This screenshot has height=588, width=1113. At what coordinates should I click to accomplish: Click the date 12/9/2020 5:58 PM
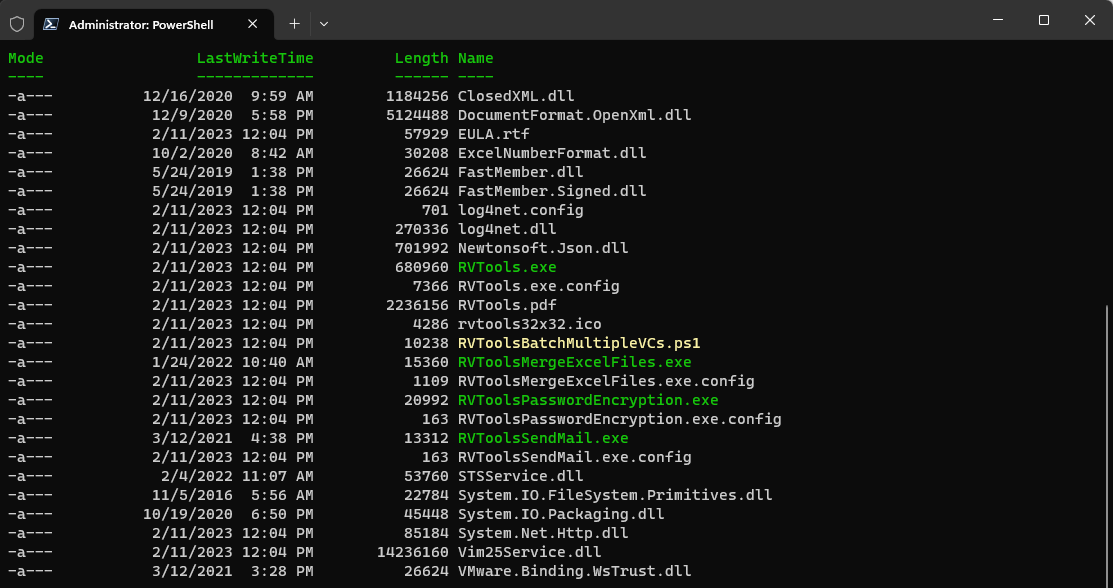(232, 115)
